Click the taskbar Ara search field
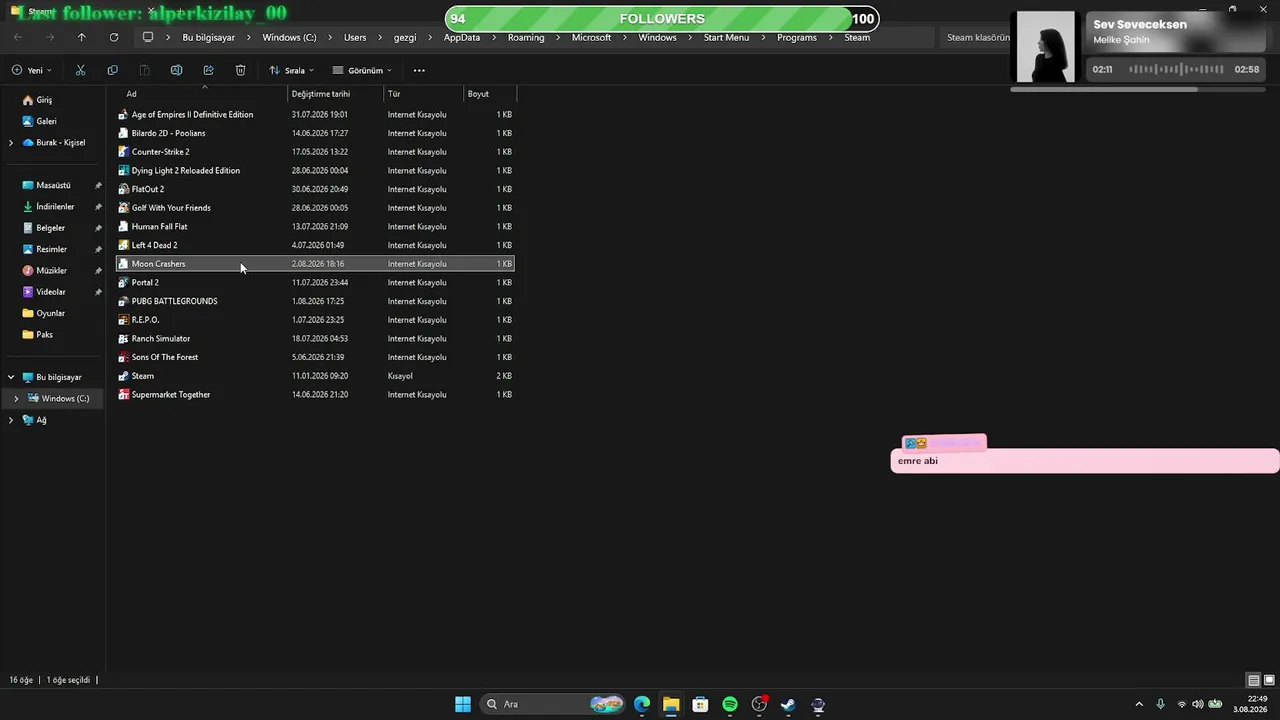The image size is (1280, 720). point(552,704)
